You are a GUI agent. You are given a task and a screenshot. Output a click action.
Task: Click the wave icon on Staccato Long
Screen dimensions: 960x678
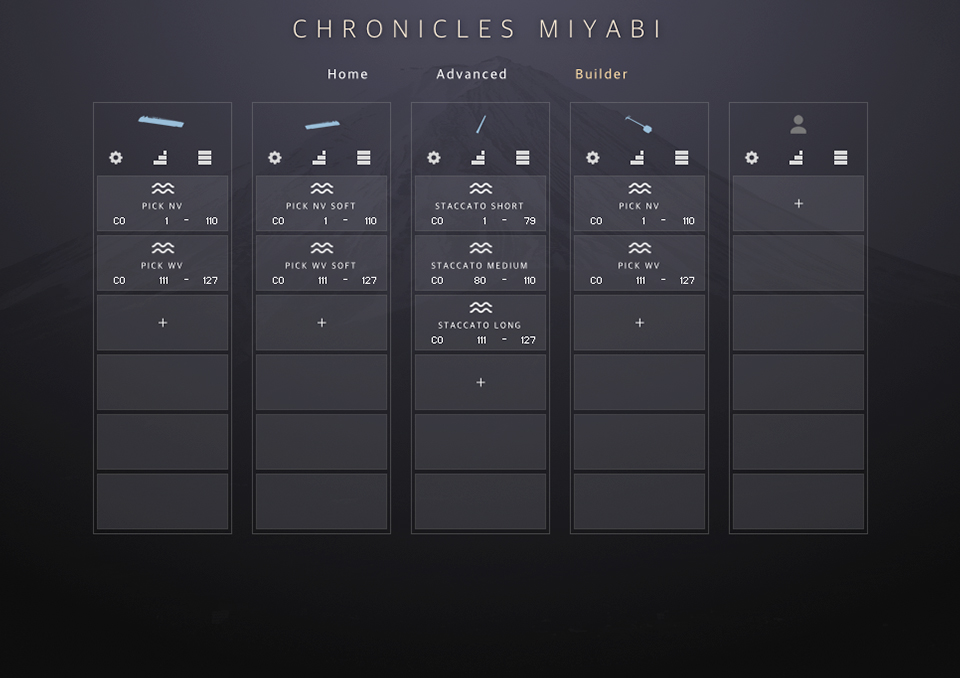481,308
